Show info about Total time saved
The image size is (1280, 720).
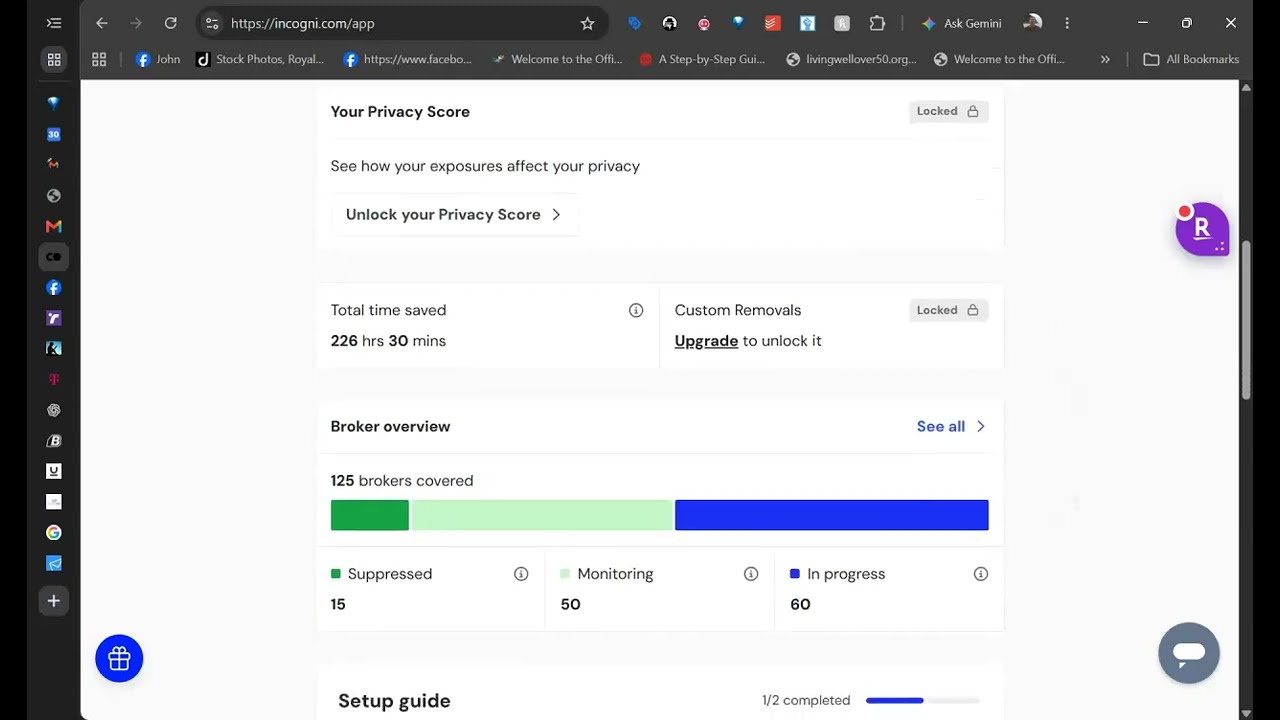[x=636, y=310]
